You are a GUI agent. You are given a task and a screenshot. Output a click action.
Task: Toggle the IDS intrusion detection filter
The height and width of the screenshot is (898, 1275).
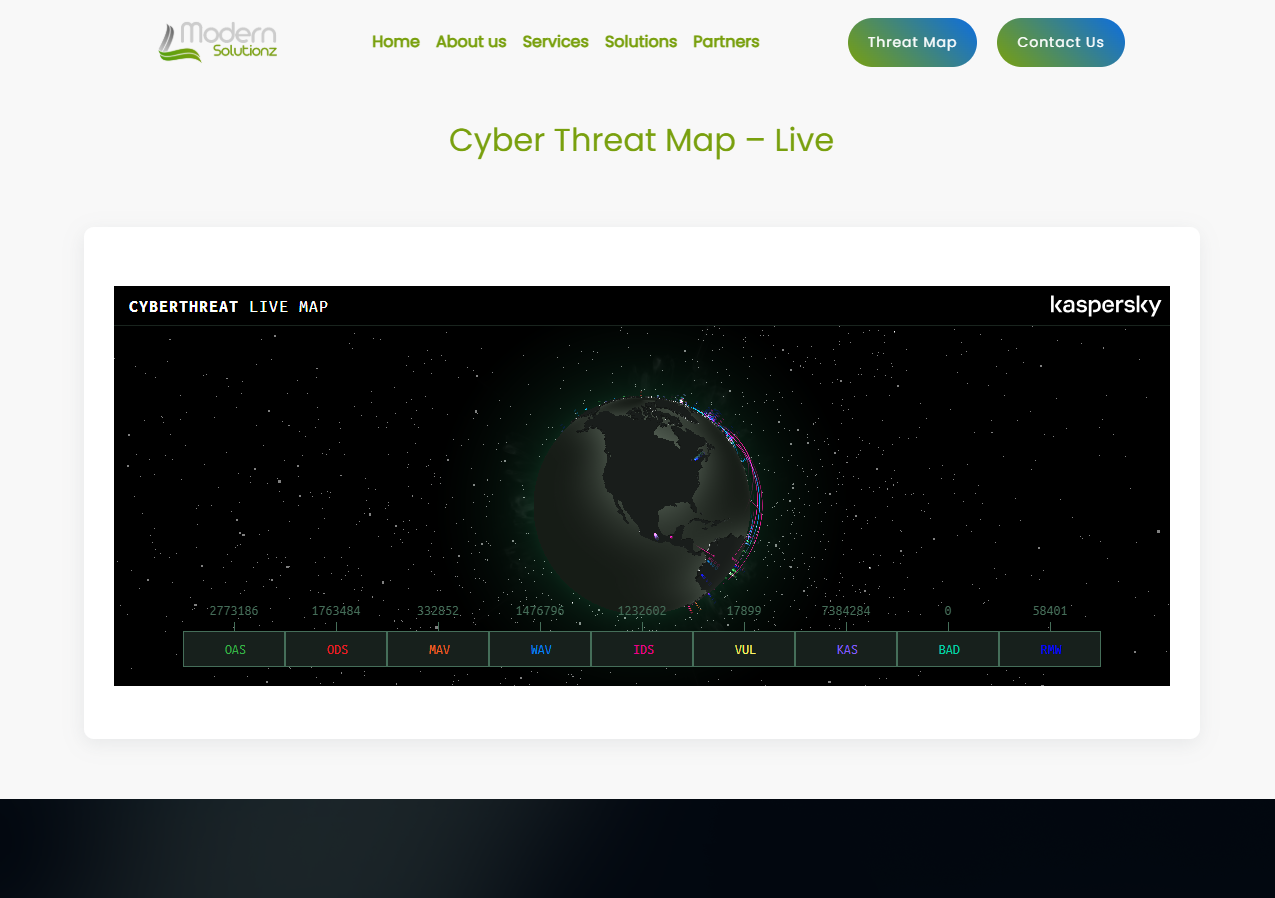643,649
